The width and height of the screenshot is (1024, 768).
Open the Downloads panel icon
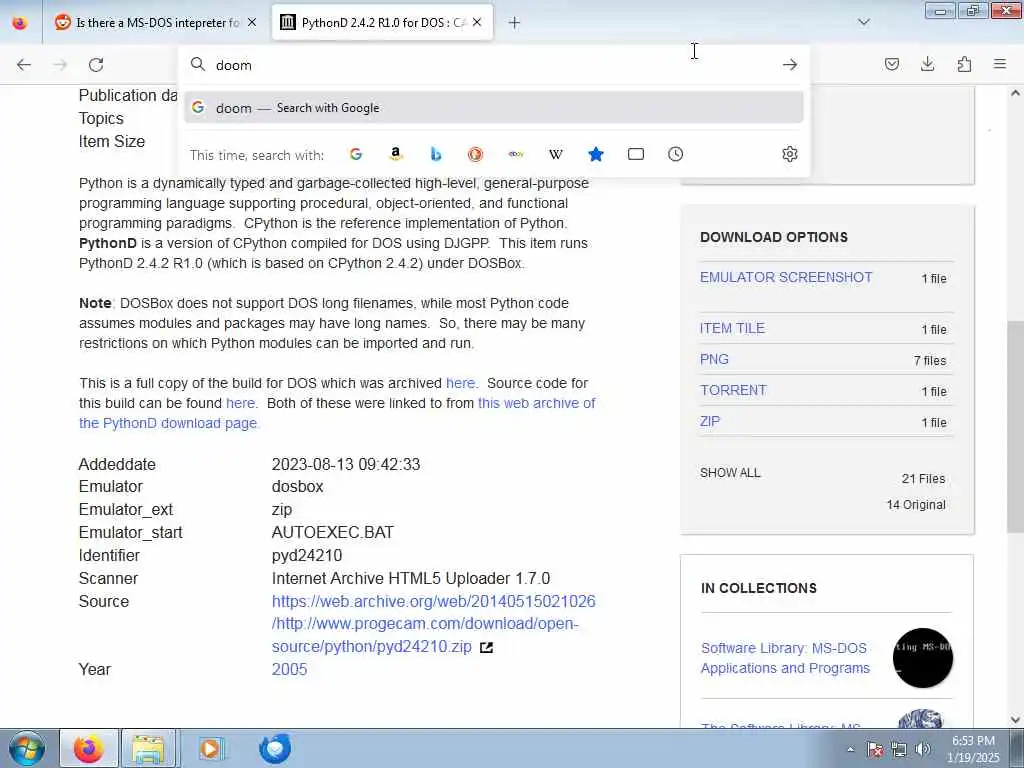pos(927,64)
